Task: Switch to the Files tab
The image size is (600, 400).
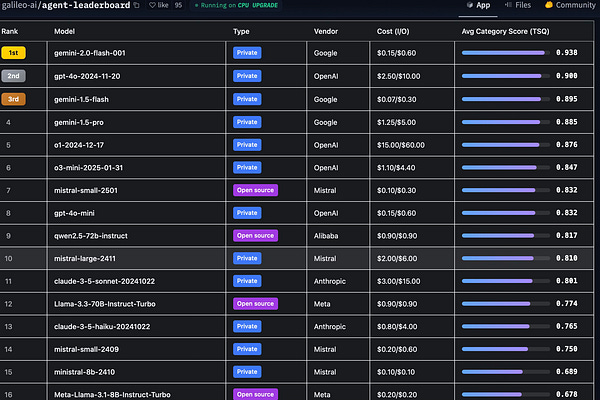Action: (518, 5)
